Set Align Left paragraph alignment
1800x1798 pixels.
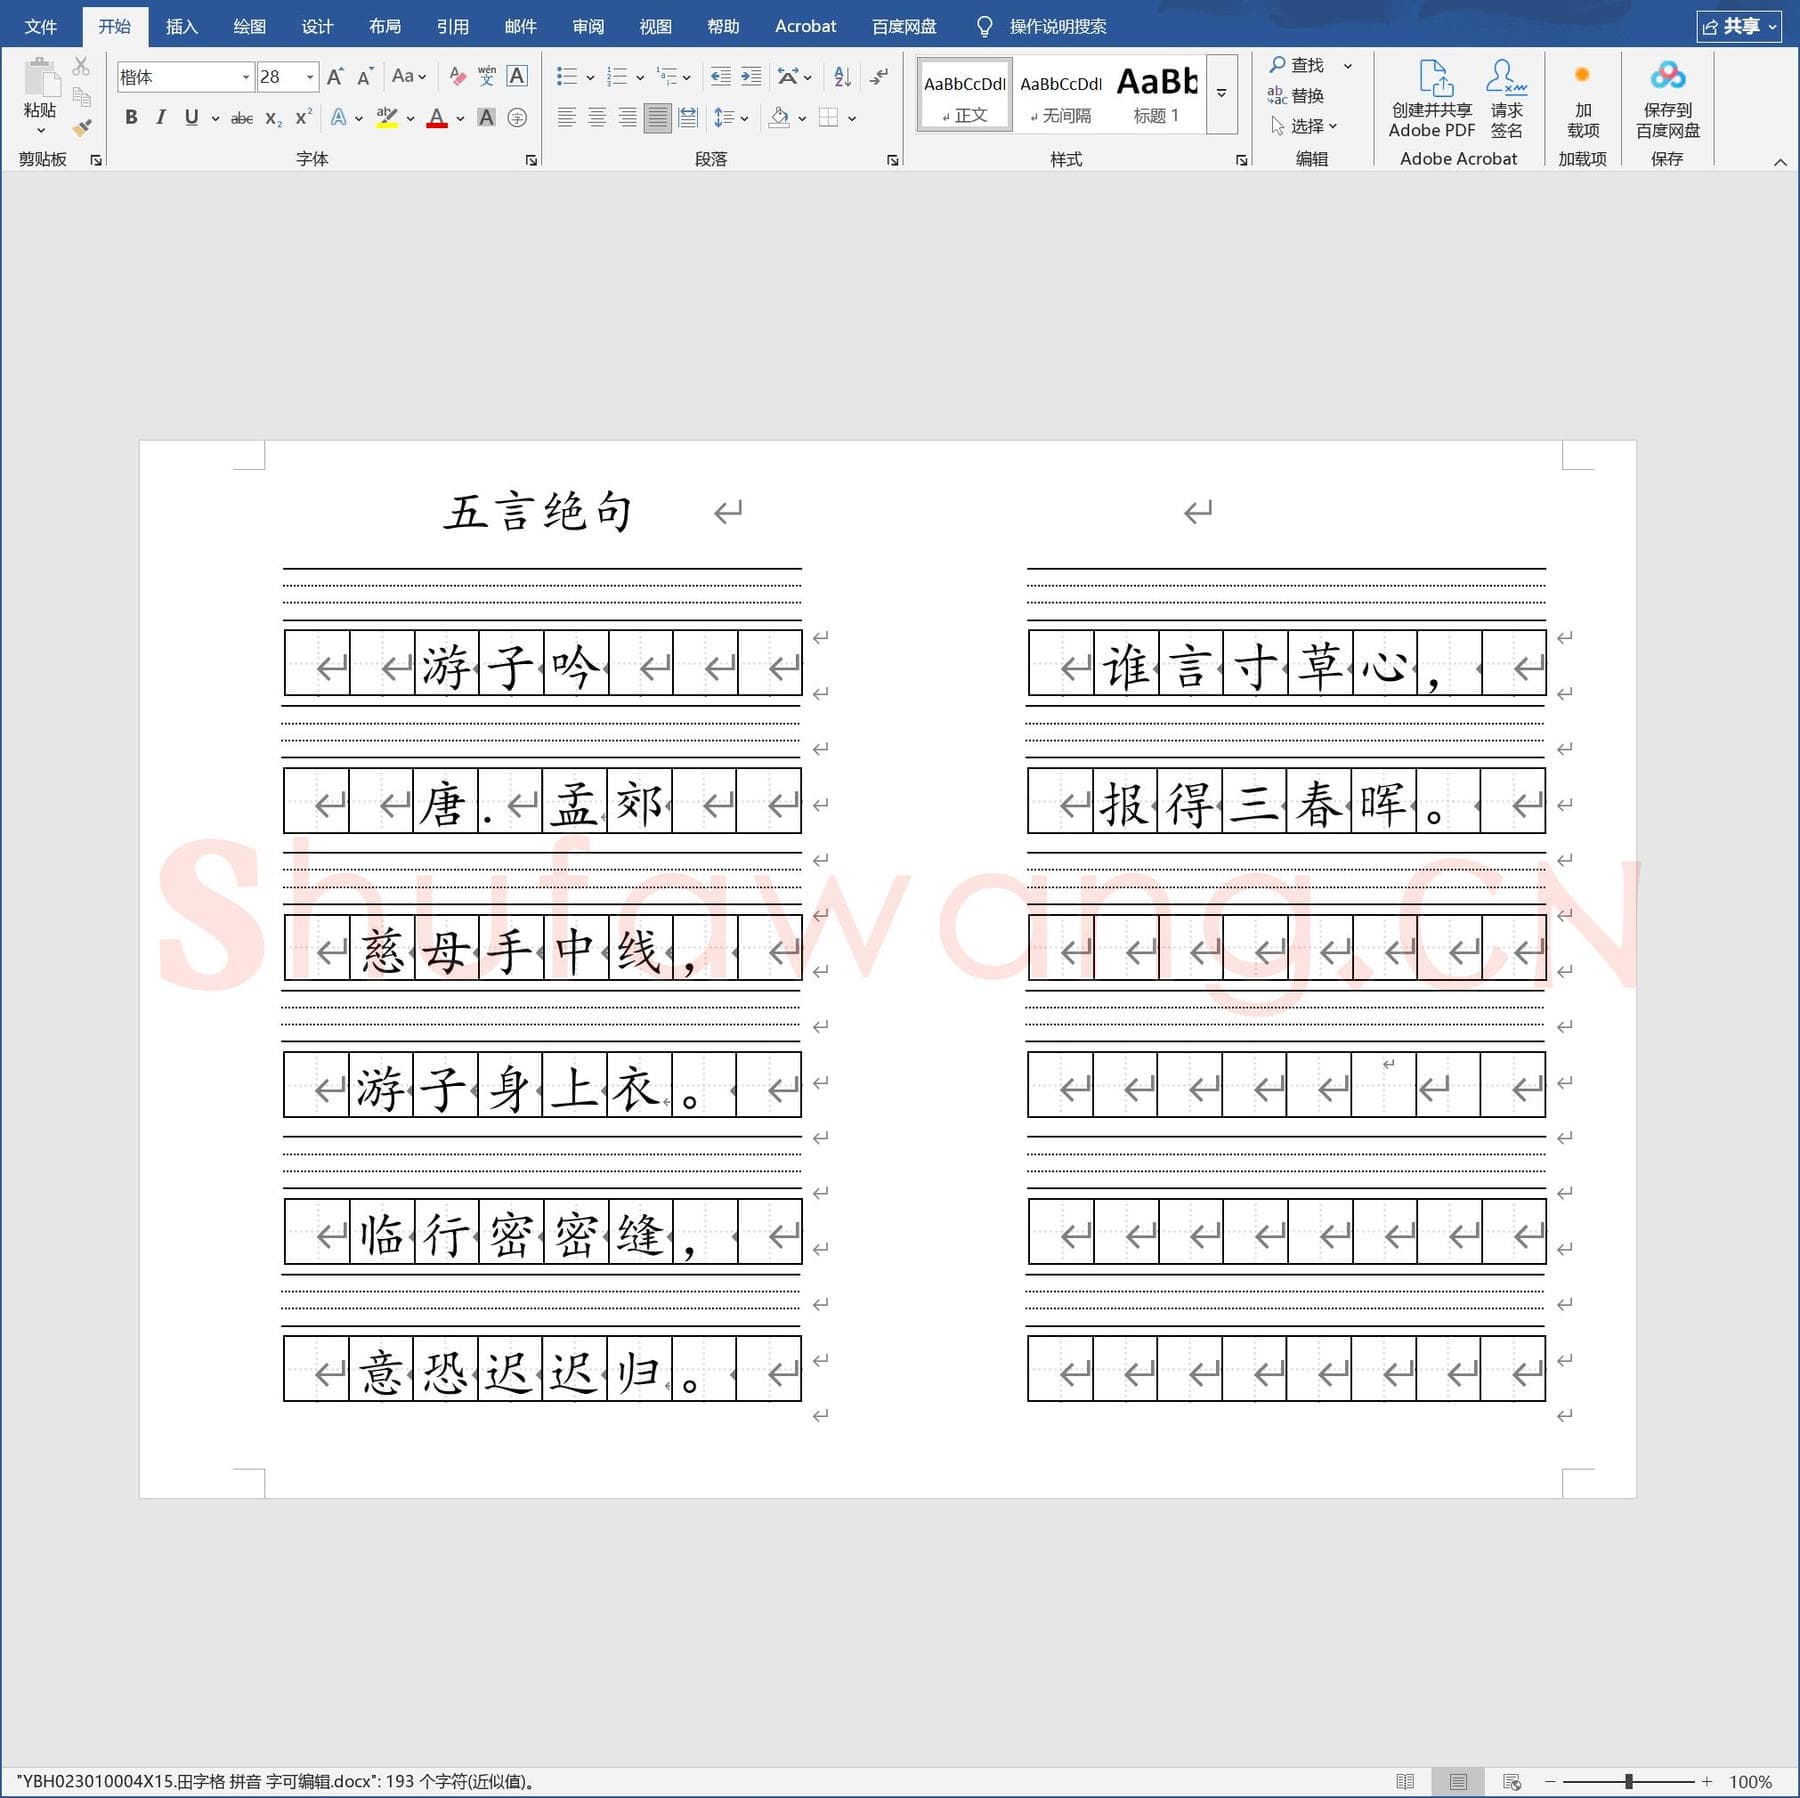[x=566, y=118]
